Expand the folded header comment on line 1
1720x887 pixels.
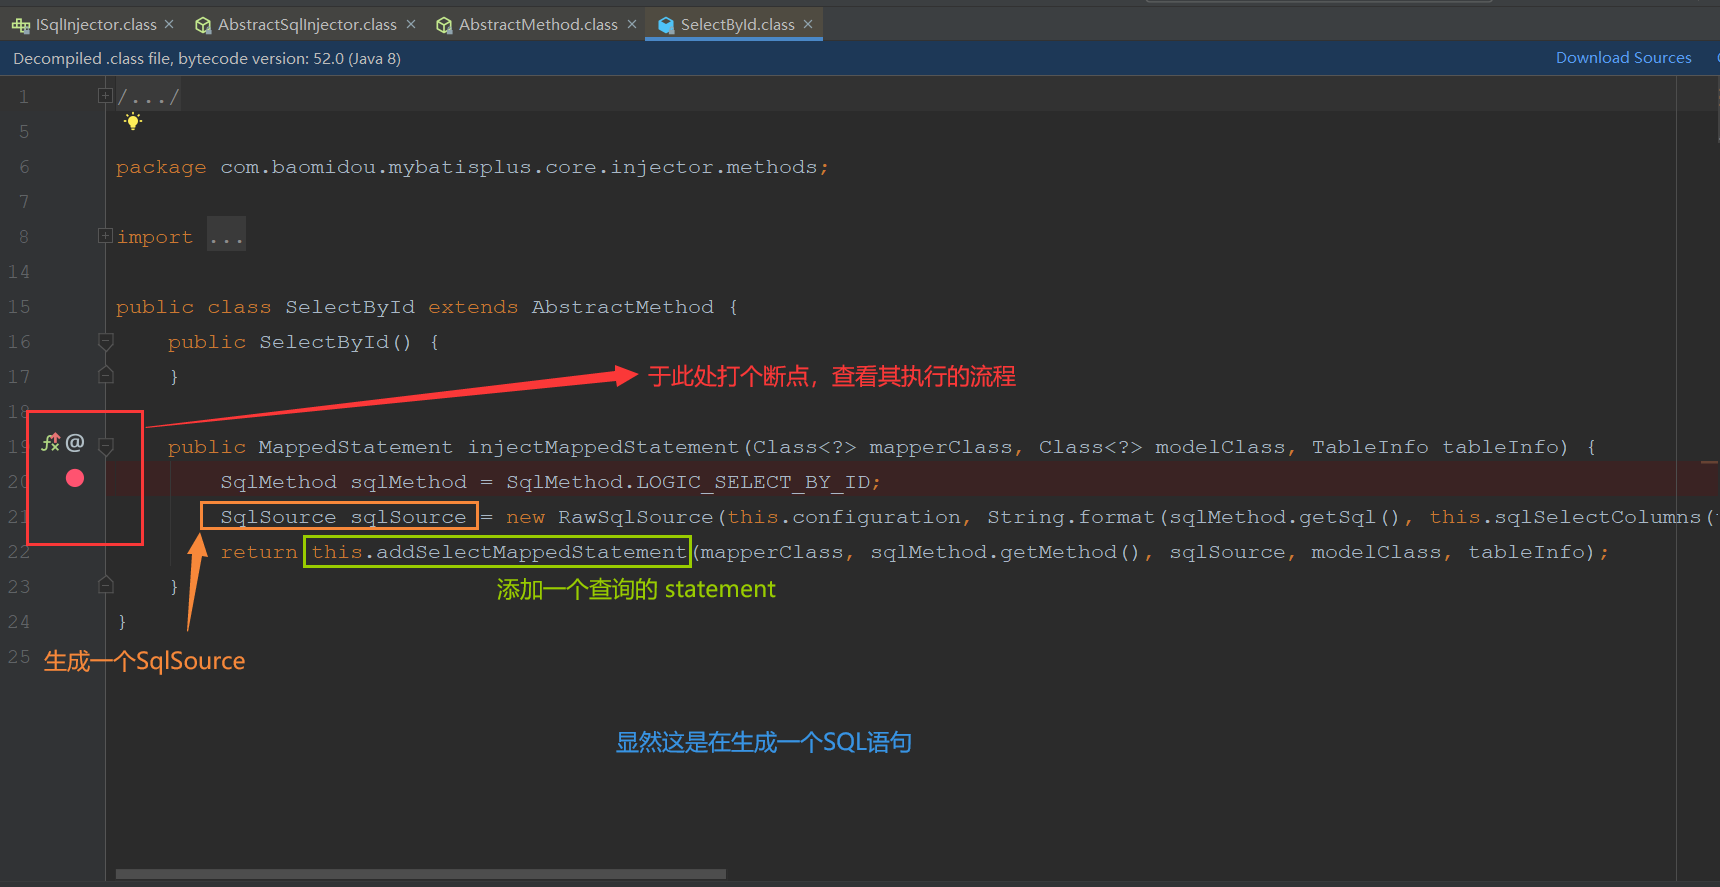pos(105,96)
